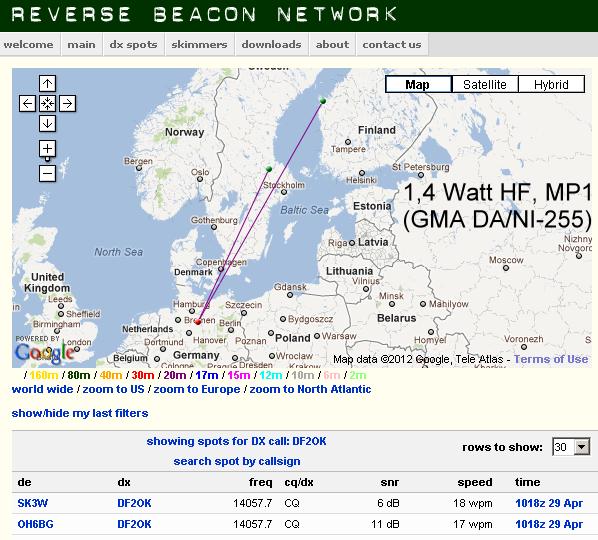Image resolution: width=598 pixels, height=540 pixels.
Task: Open the about tab
Action: (332, 45)
